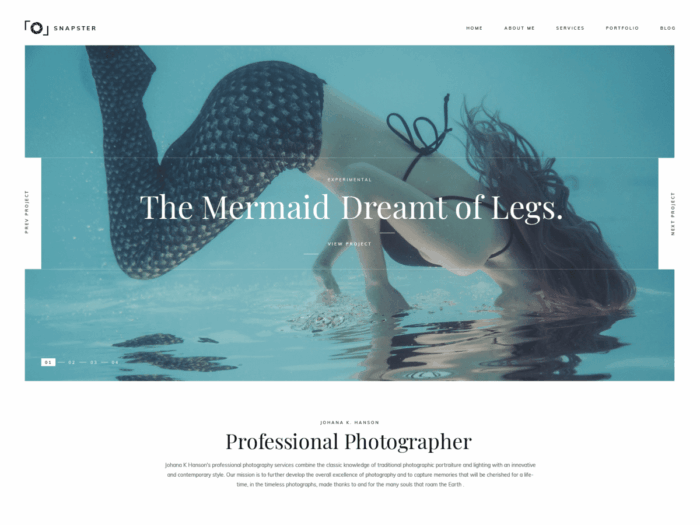This screenshot has width=700, height=525.
Task: Click the Experimental category label
Action: click(350, 180)
